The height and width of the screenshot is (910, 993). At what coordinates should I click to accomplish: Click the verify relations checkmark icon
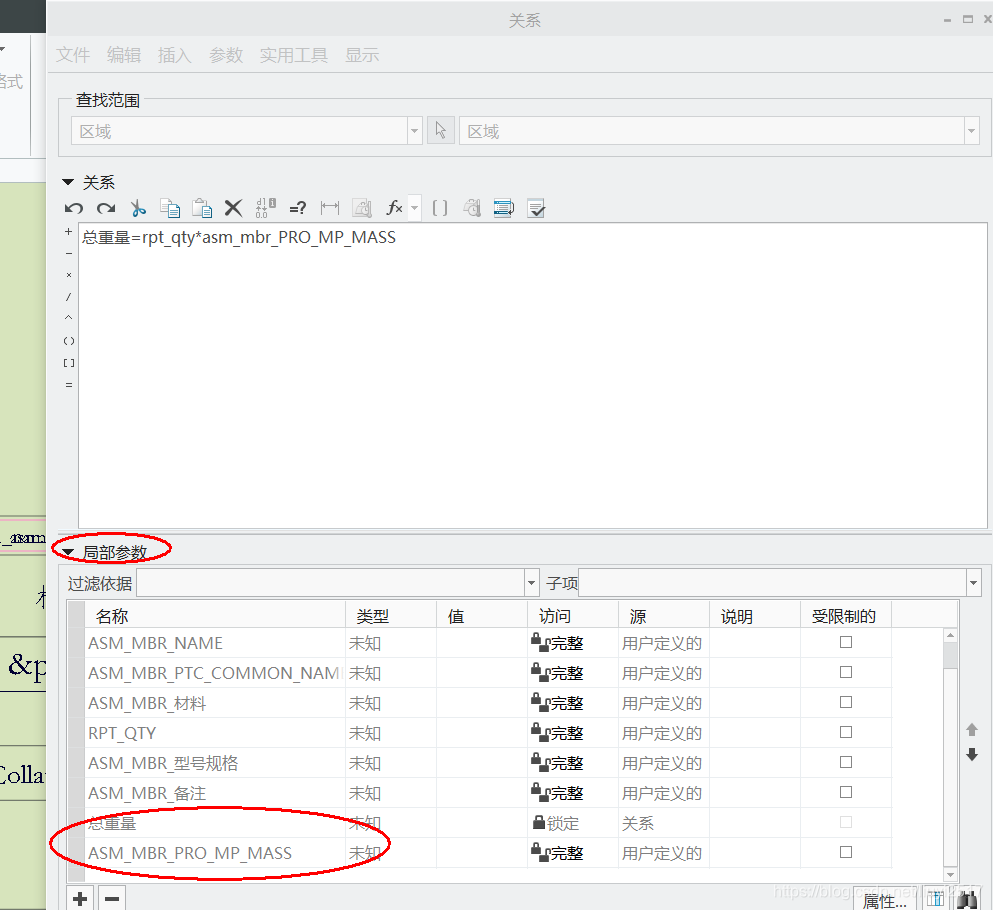[x=536, y=208]
